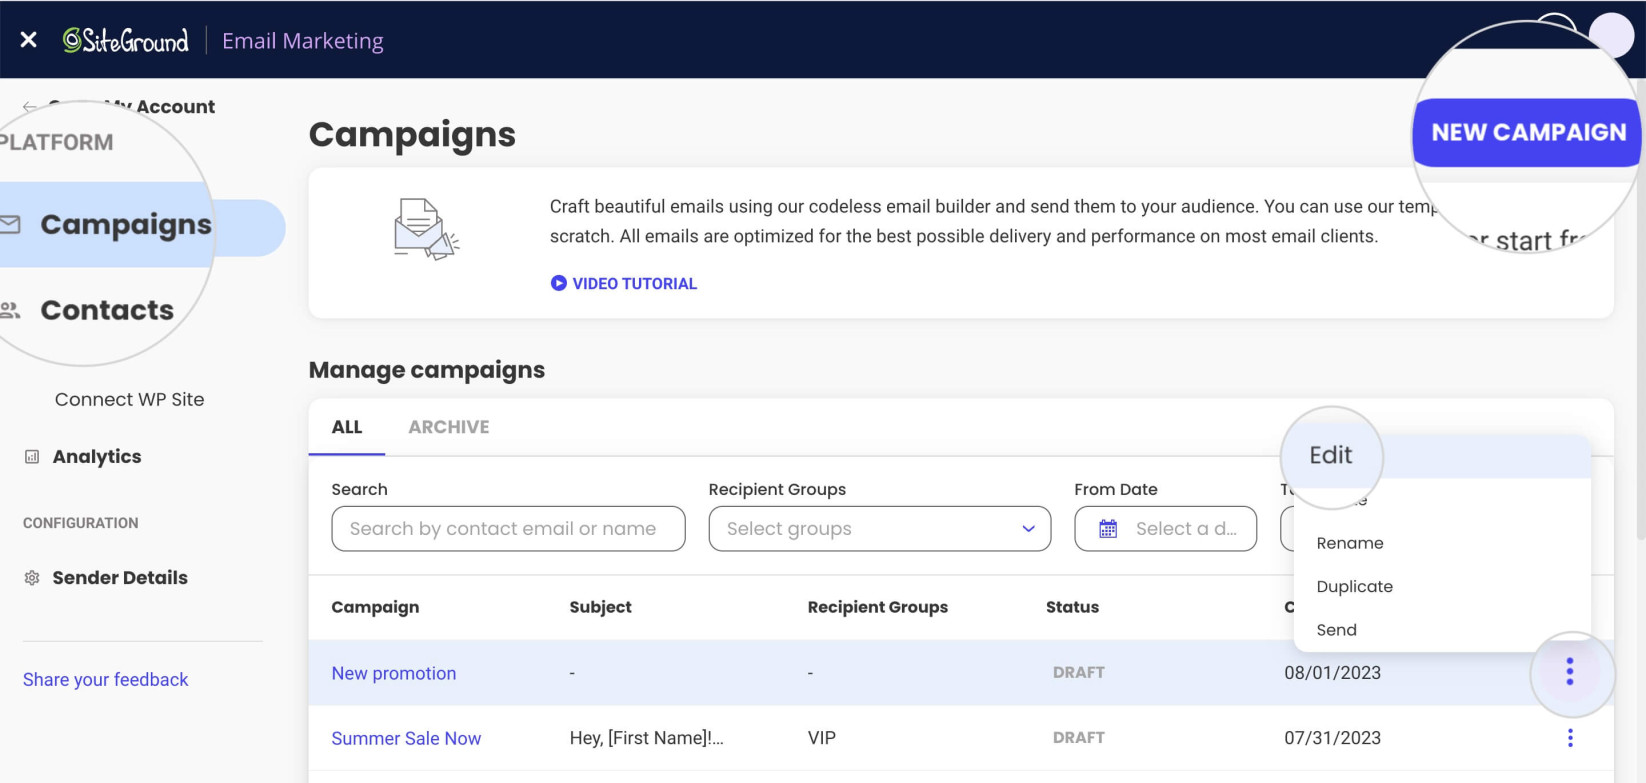Click the Account back link
The height and width of the screenshot is (783, 1646).
point(175,107)
